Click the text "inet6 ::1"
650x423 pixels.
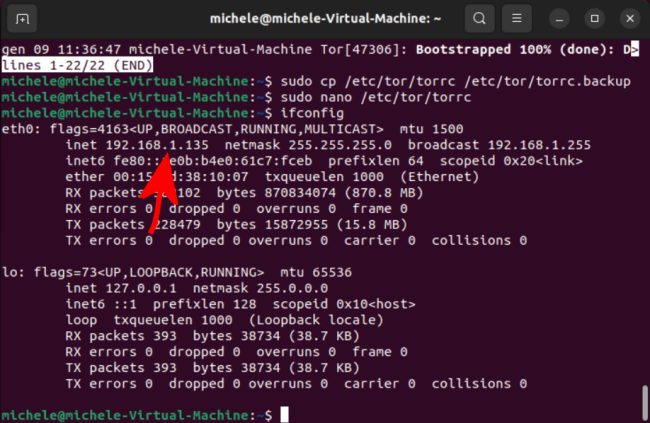coord(101,304)
